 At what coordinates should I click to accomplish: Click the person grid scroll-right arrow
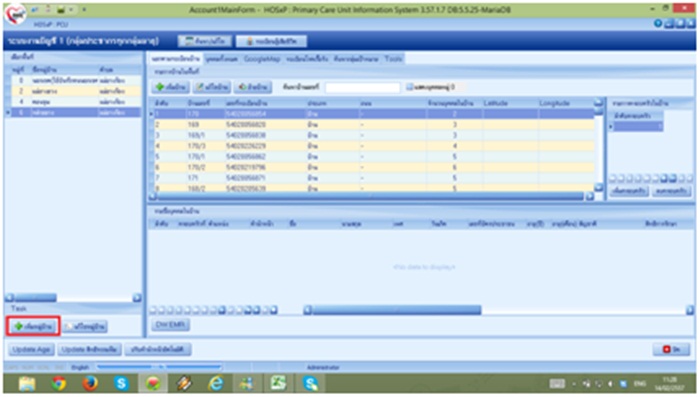[x=690, y=310]
